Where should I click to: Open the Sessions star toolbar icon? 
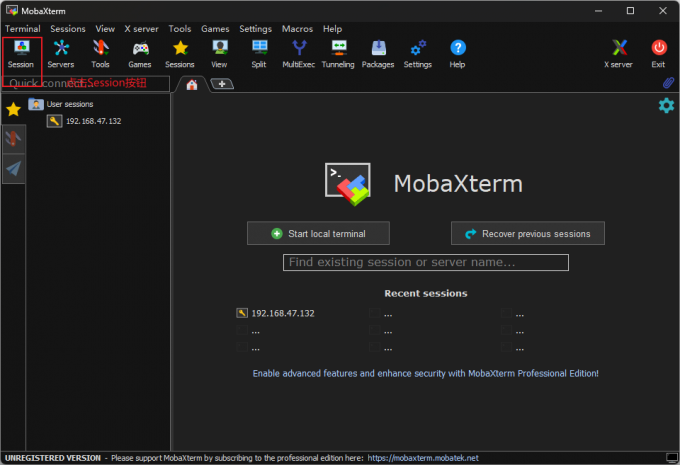[180, 54]
